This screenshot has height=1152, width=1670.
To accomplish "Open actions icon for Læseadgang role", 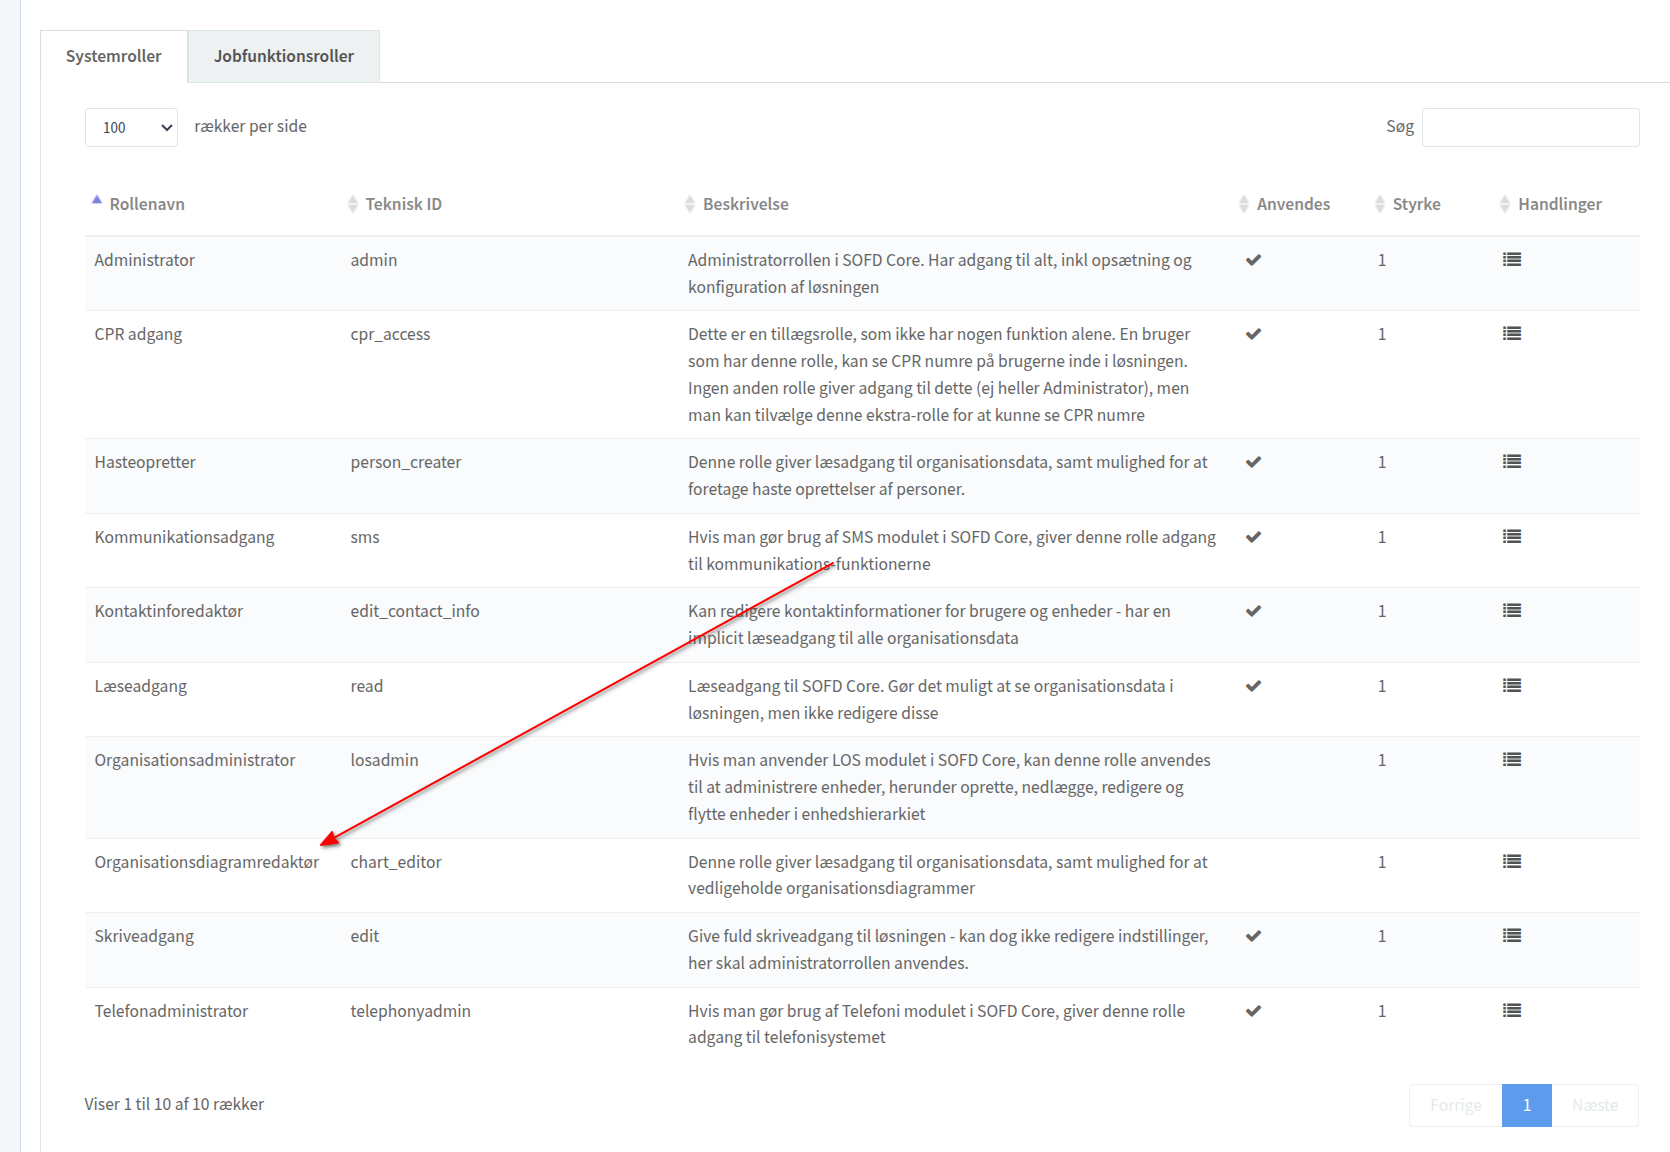I will [x=1511, y=686].
